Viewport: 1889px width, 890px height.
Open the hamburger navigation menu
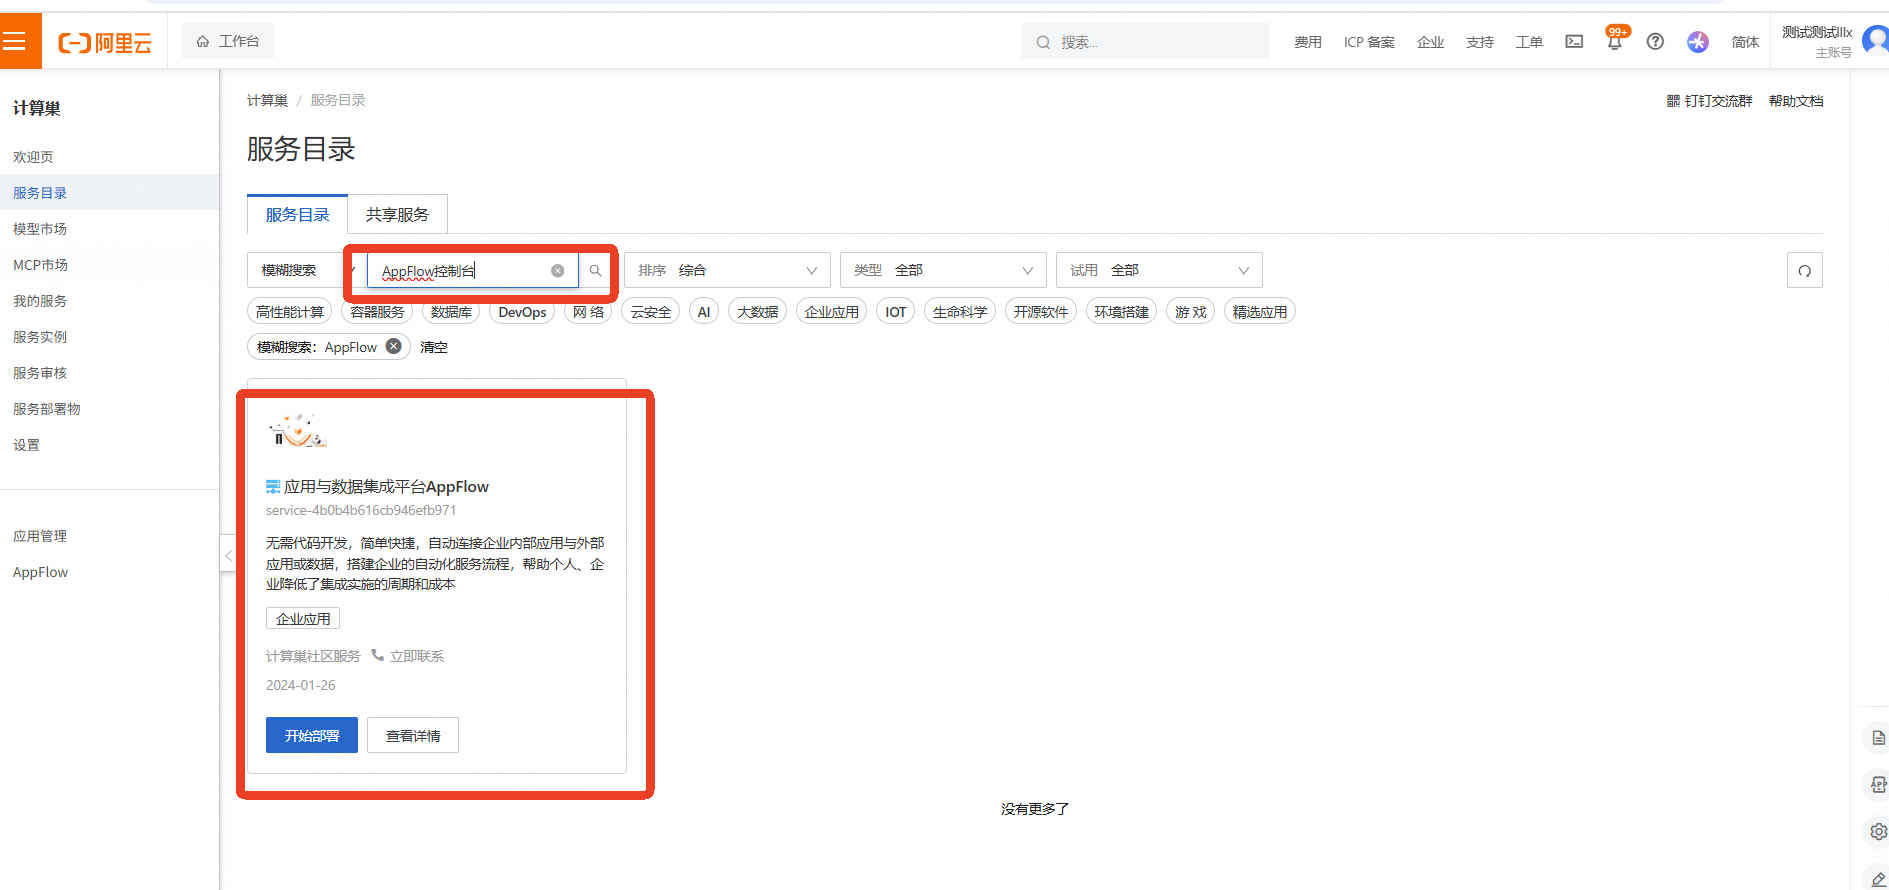(14, 41)
